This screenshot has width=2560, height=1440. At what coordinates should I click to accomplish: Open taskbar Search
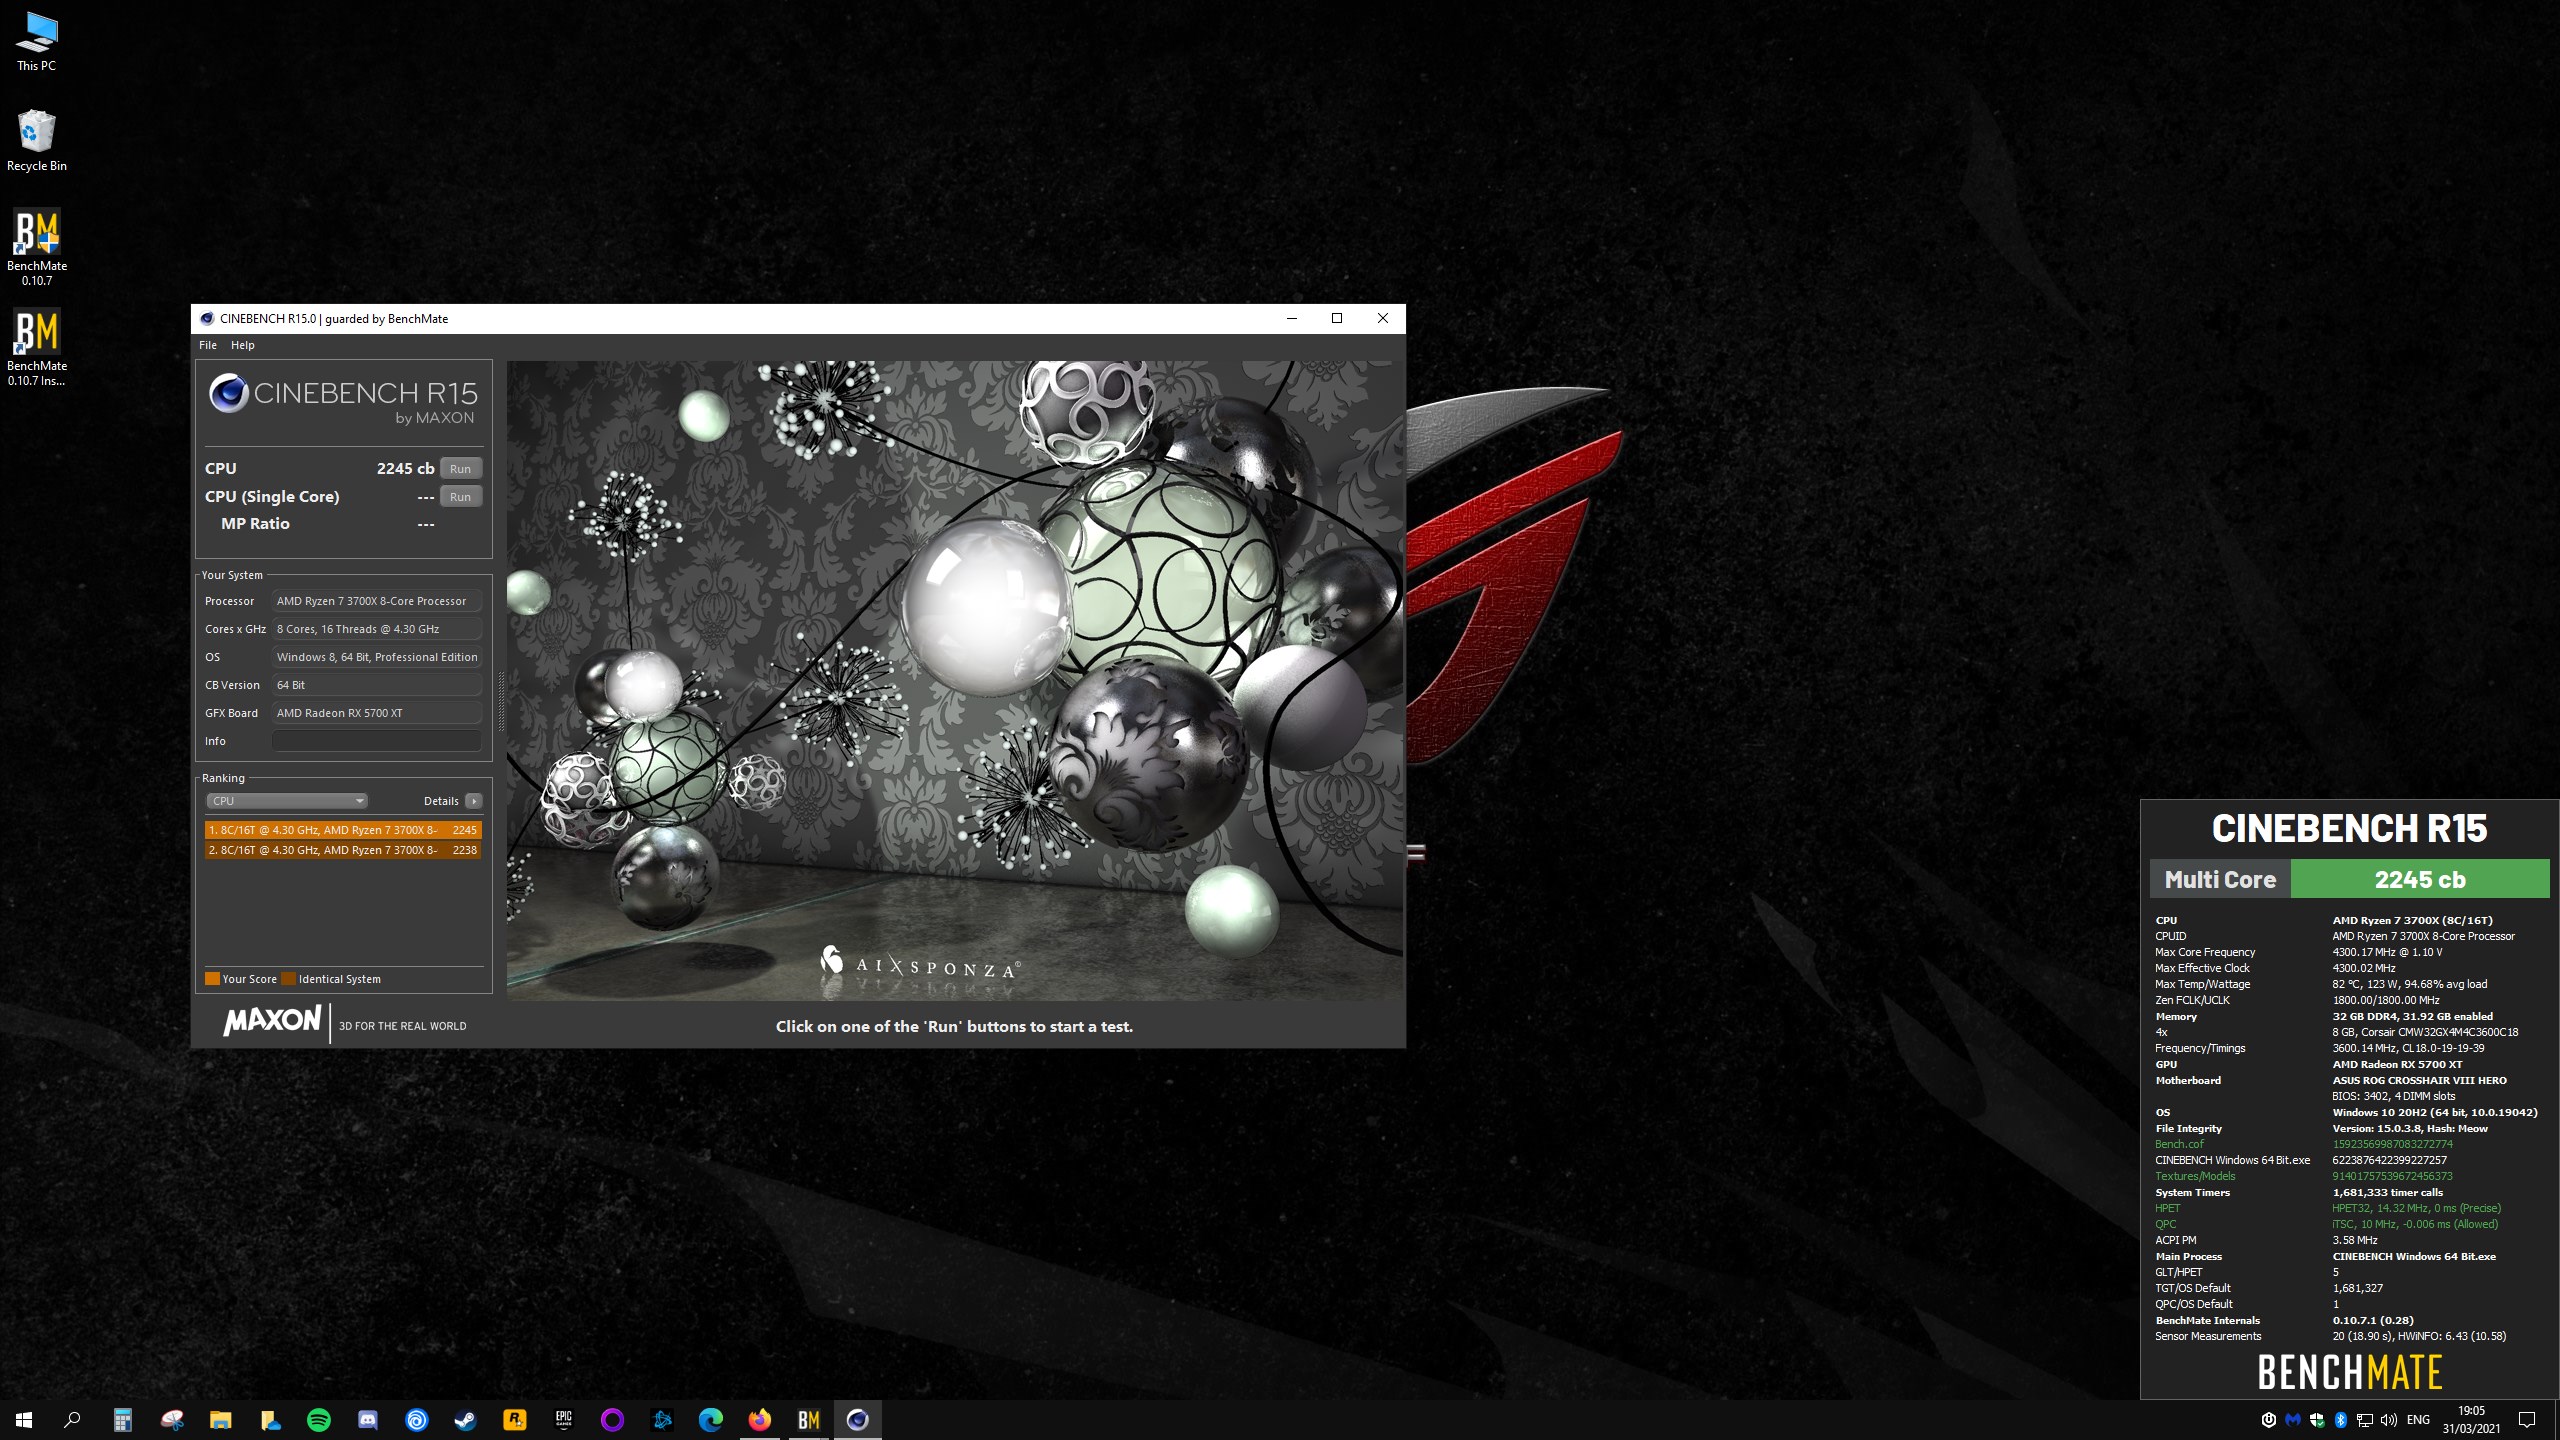(72, 1420)
